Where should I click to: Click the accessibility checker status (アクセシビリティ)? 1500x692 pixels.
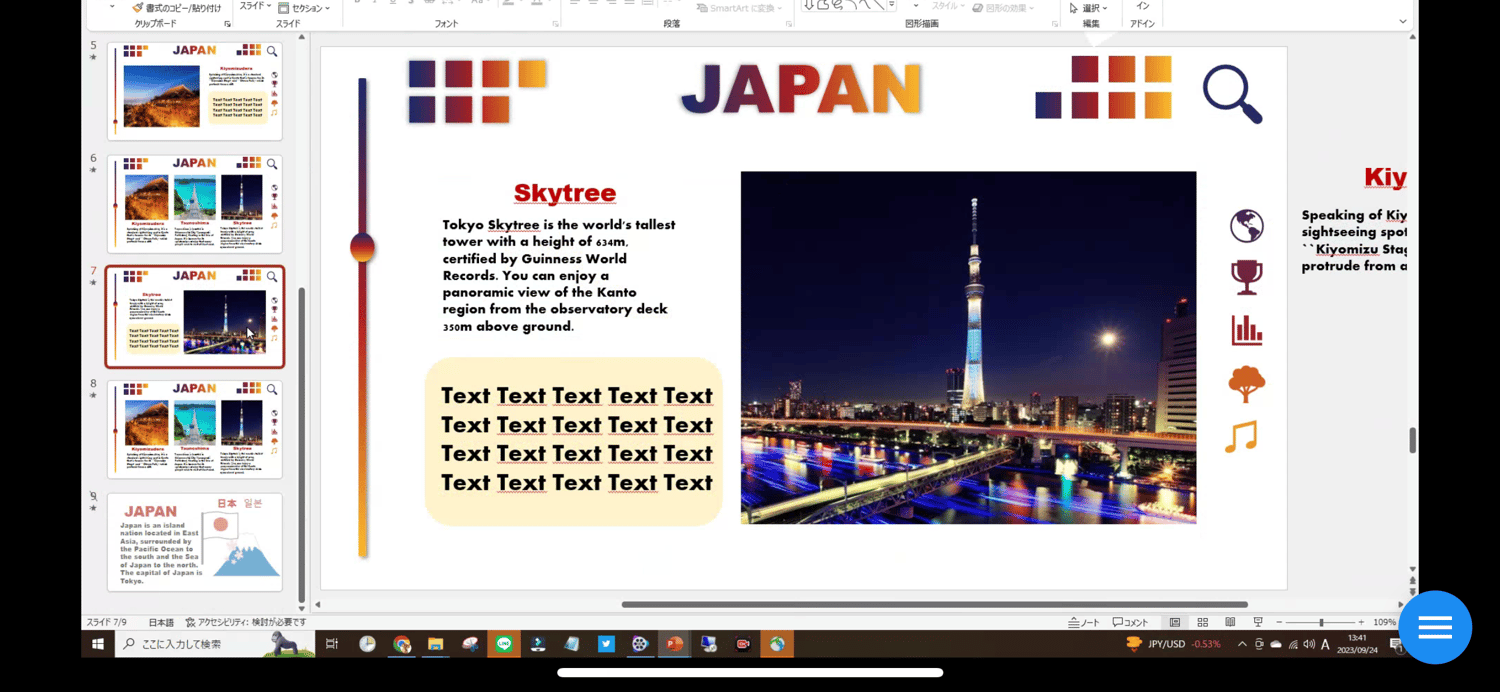click(245, 622)
